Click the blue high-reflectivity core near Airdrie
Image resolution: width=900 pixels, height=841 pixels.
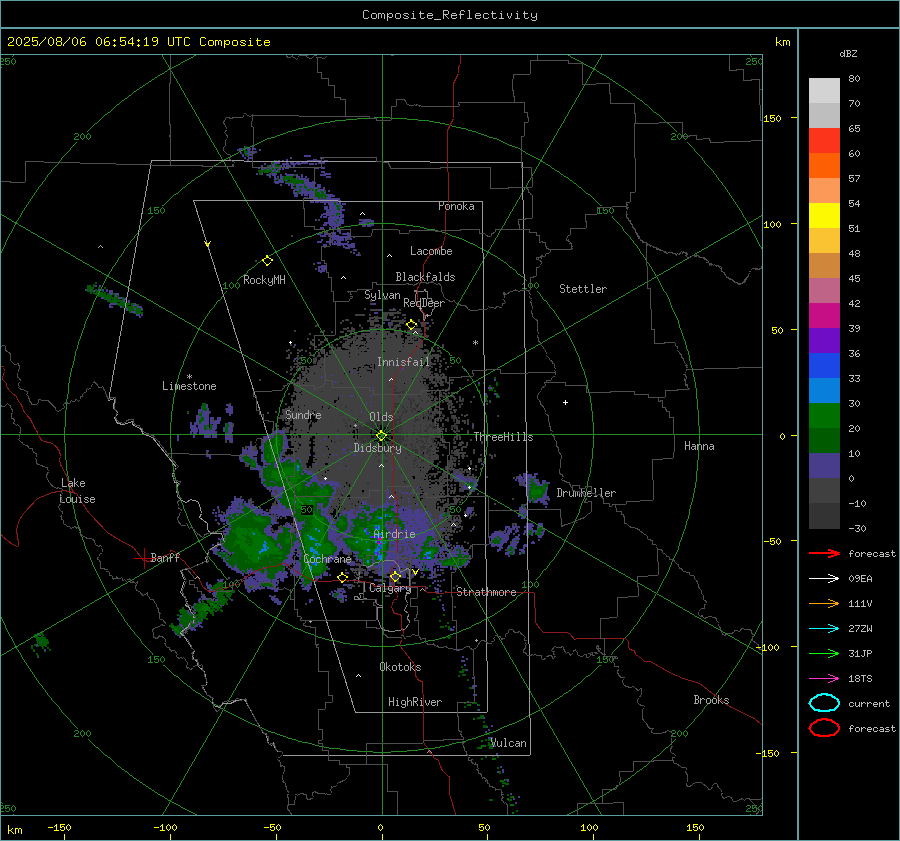coord(378,543)
